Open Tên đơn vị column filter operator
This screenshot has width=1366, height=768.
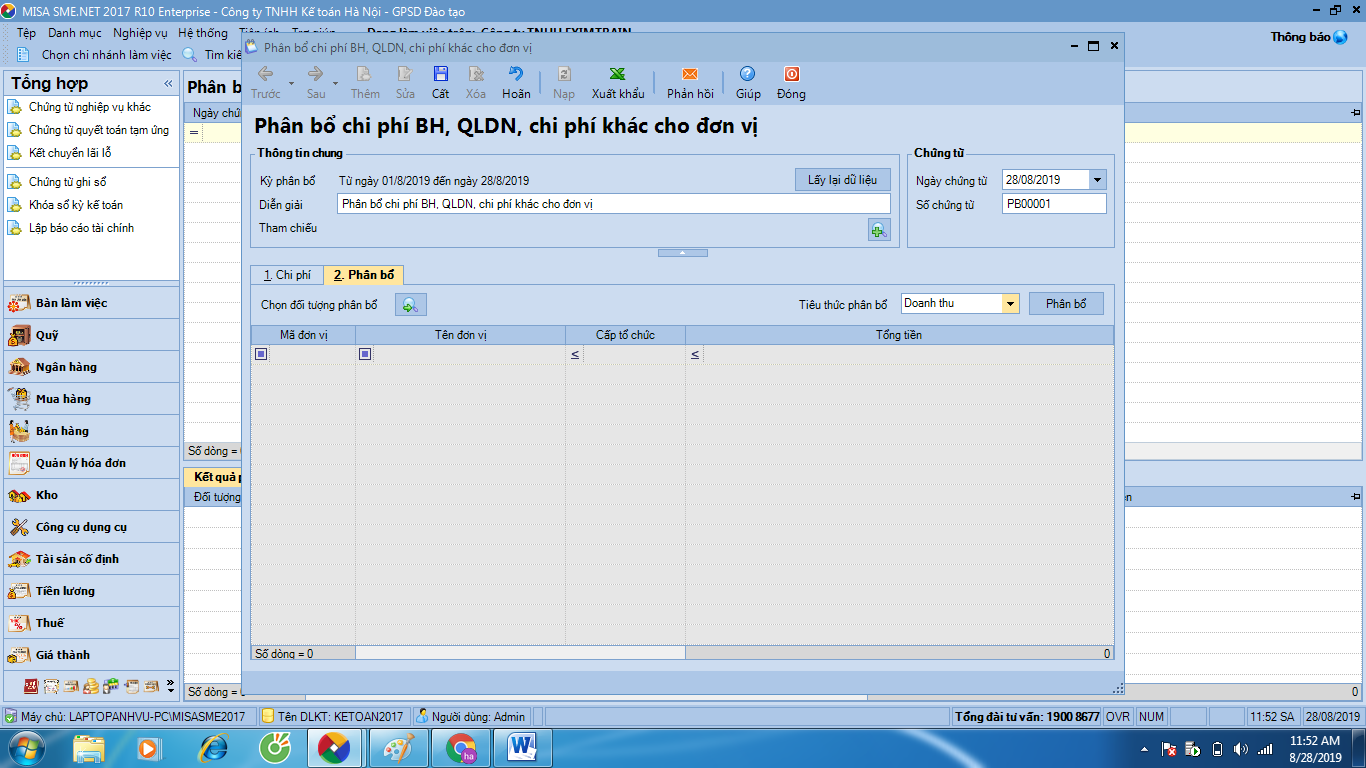pyautogui.click(x=365, y=354)
